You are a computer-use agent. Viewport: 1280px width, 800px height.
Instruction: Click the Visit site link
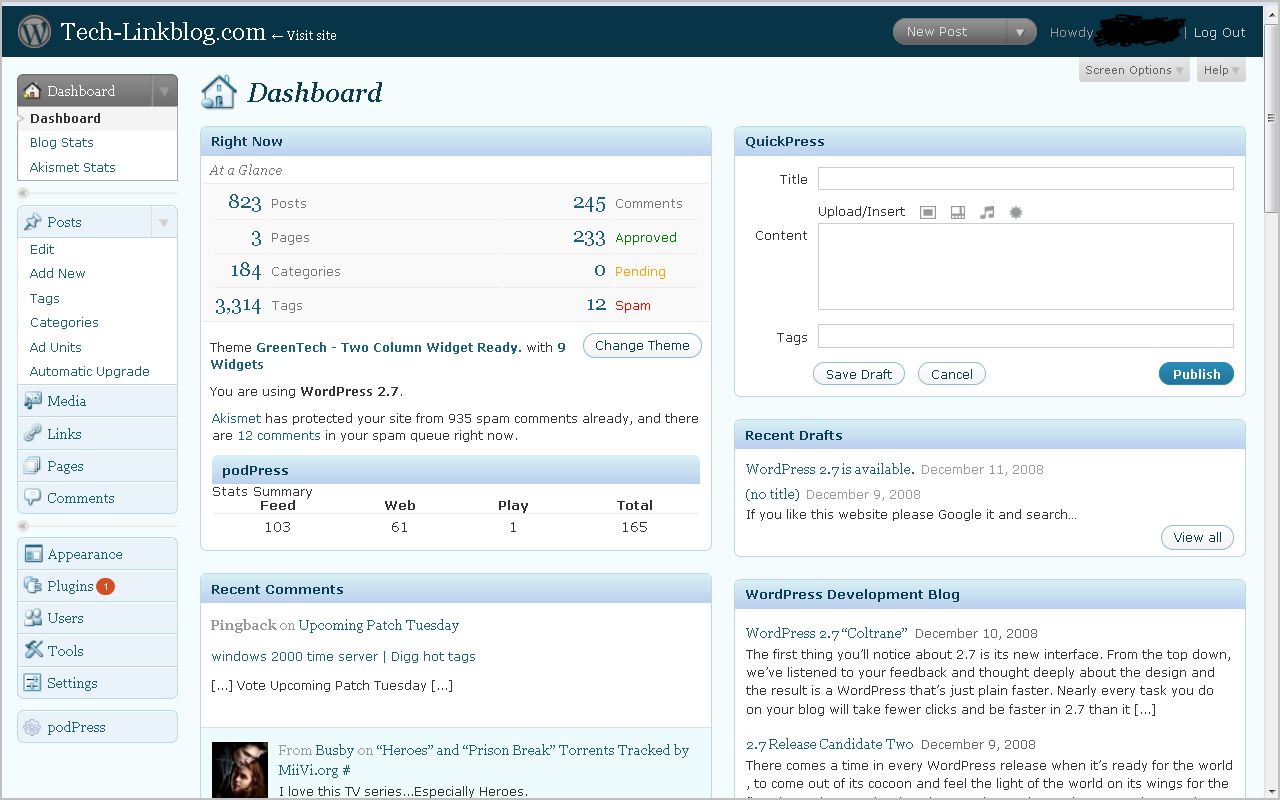(304, 35)
